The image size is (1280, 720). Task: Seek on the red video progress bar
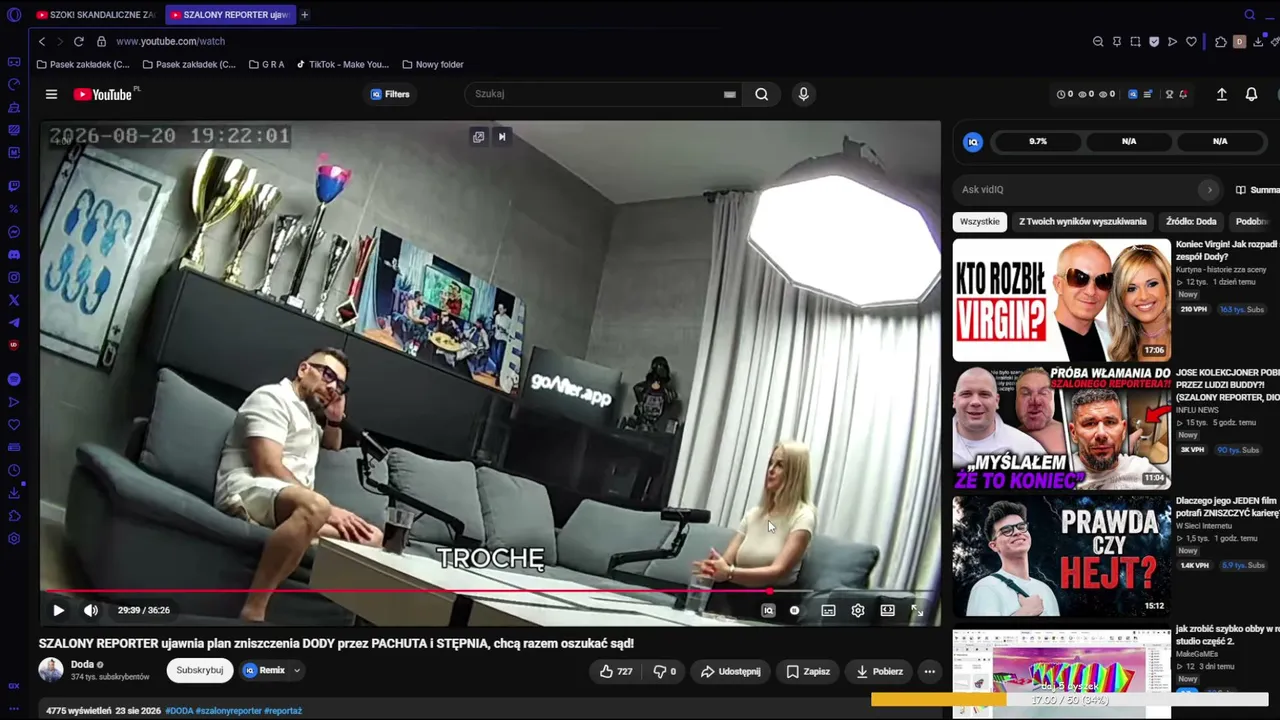point(490,591)
